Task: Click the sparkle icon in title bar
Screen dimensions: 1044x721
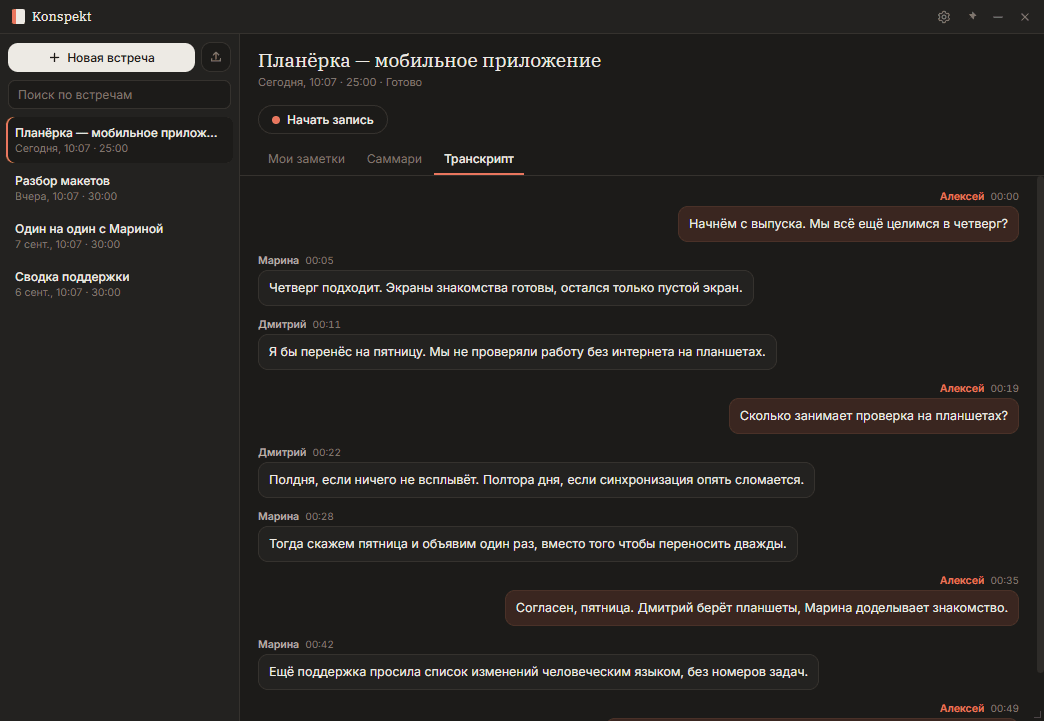Action: coord(972,16)
